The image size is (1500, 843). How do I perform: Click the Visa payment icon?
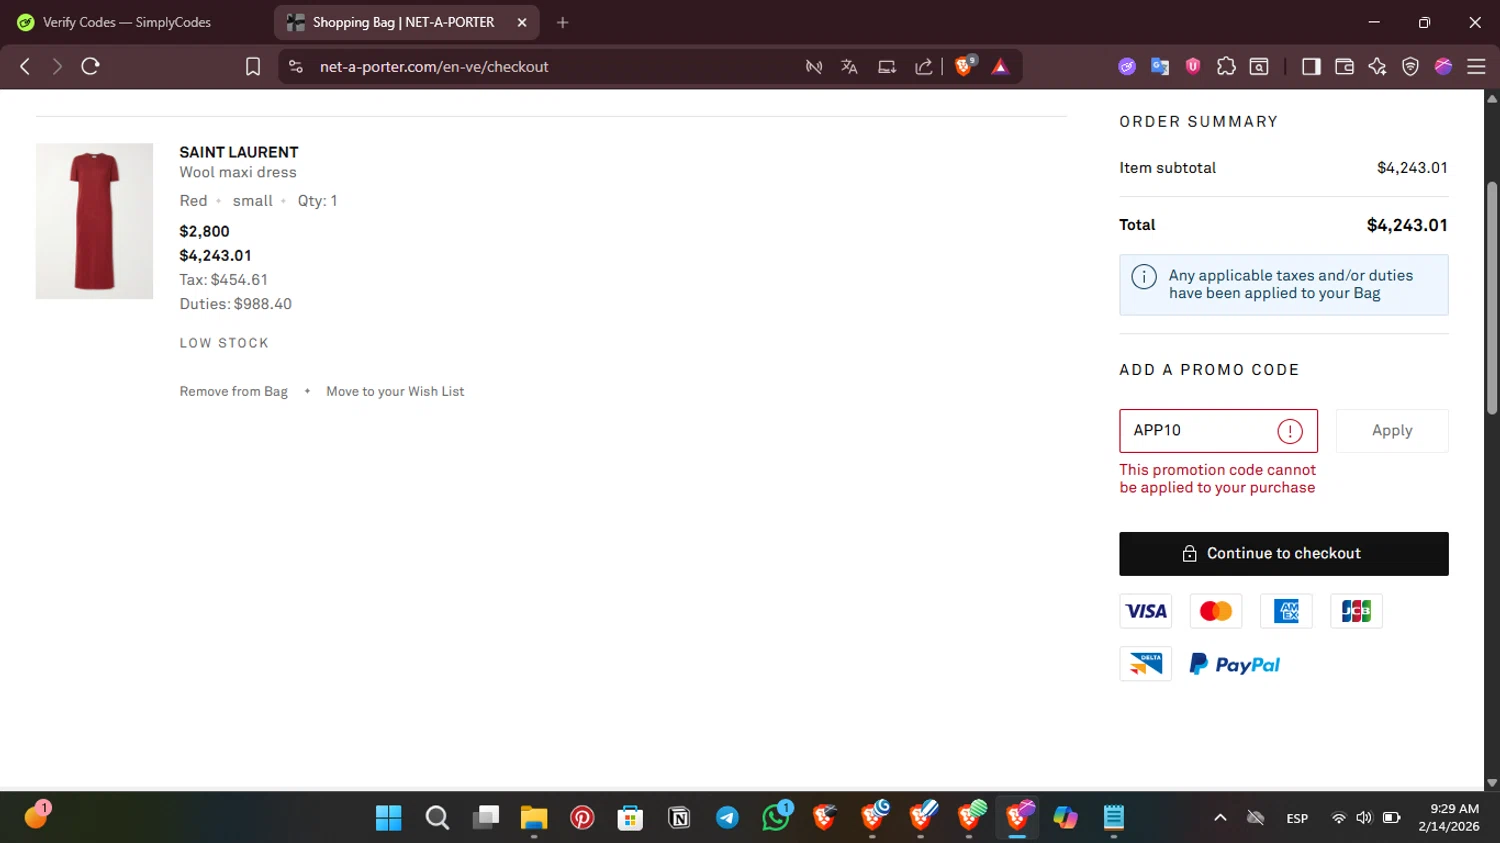(x=1146, y=611)
